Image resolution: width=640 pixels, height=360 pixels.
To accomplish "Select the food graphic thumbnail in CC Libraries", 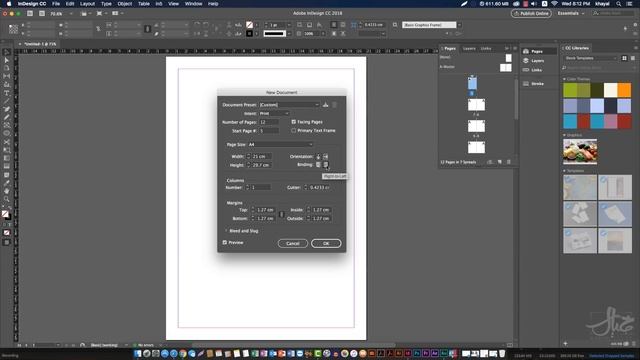I will (580, 151).
